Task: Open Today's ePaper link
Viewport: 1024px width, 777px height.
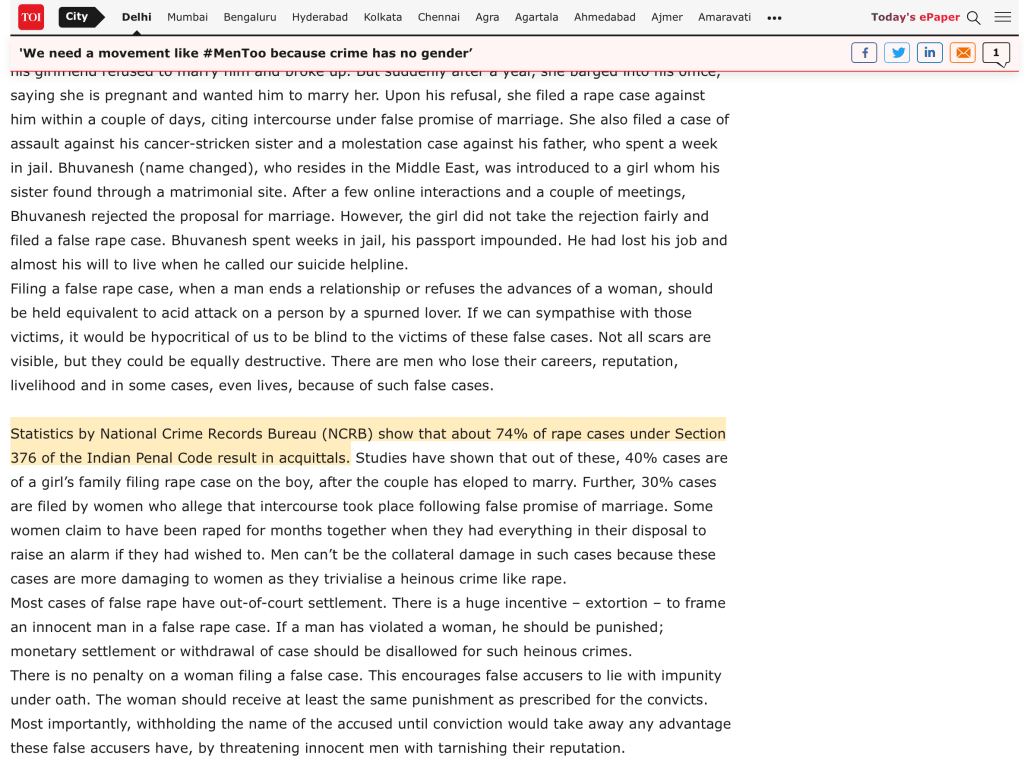Action: point(915,17)
